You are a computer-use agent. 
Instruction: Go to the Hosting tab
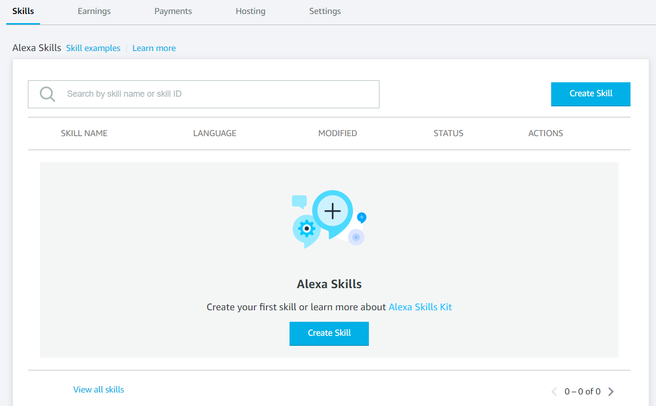tap(250, 11)
